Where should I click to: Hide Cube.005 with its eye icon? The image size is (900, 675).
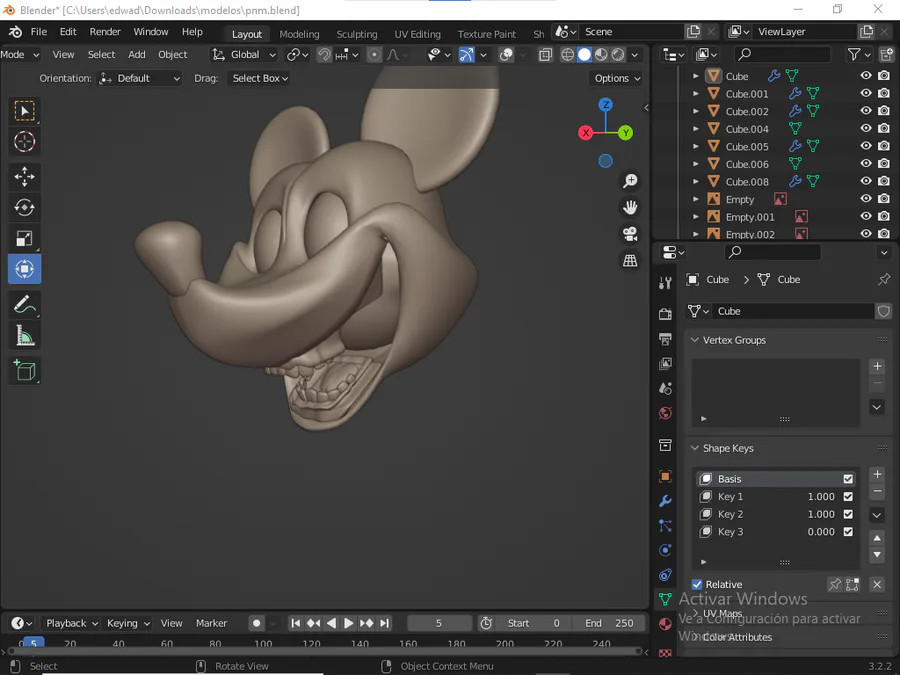click(x=866, y=146)
